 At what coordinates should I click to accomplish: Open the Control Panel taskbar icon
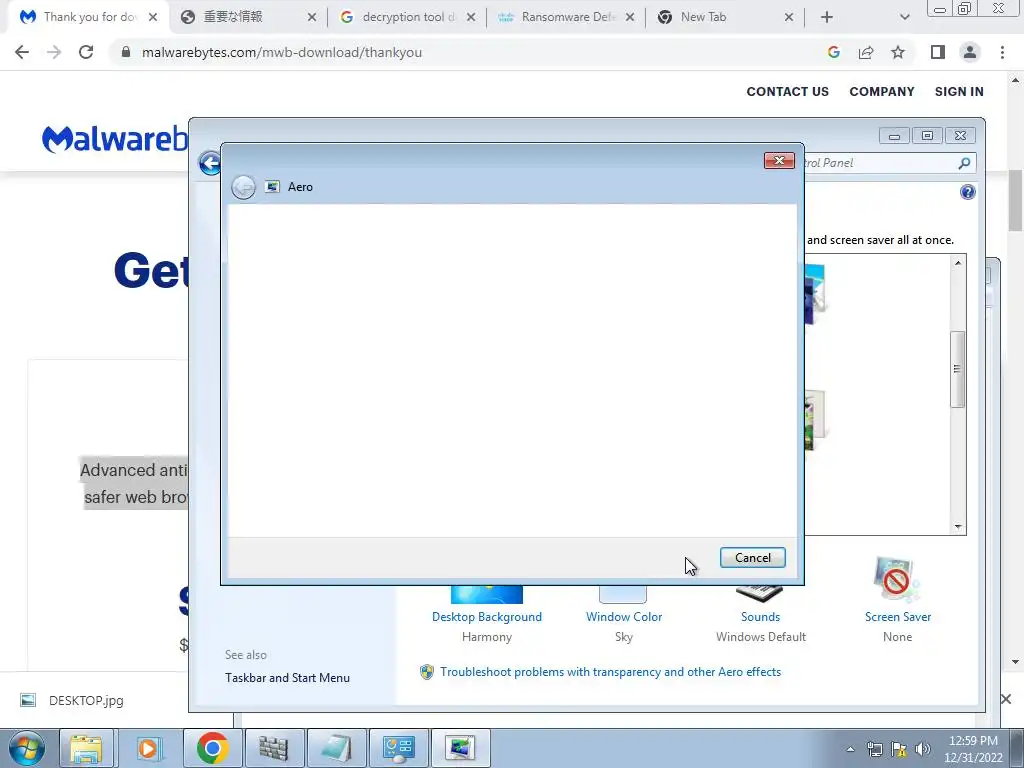click(399, 748)
